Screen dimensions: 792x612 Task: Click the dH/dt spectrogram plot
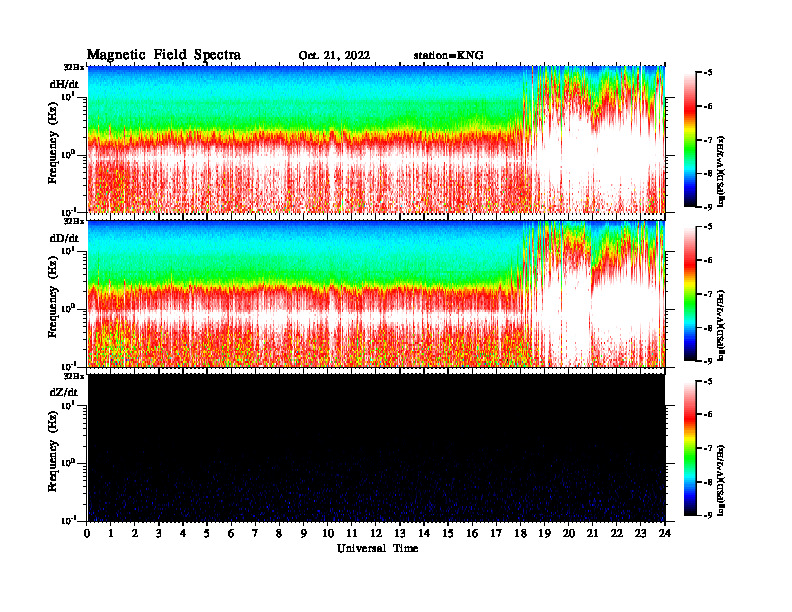point(376,139)
